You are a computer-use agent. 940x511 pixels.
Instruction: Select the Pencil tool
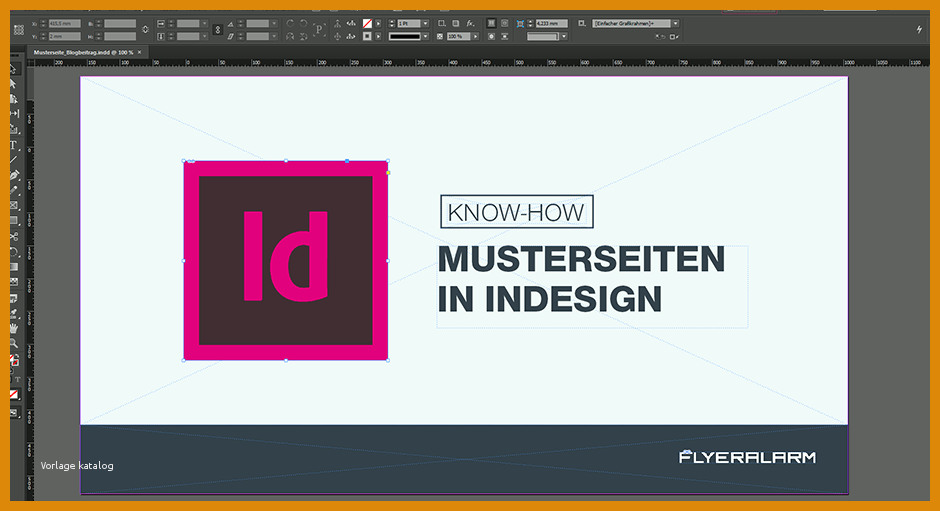pyautogui.click(x=14, y=190)
